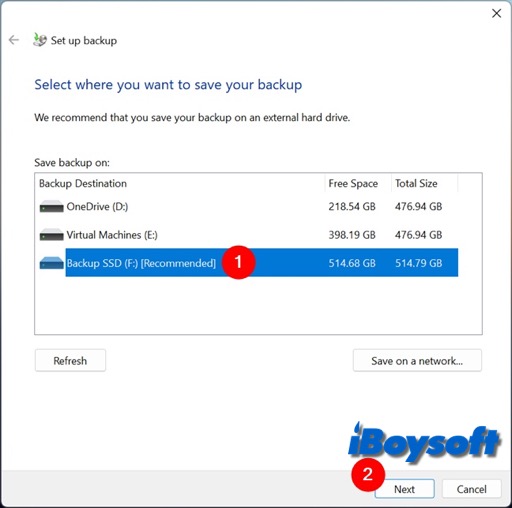Close the Set up backup dialog

[497, 13]
